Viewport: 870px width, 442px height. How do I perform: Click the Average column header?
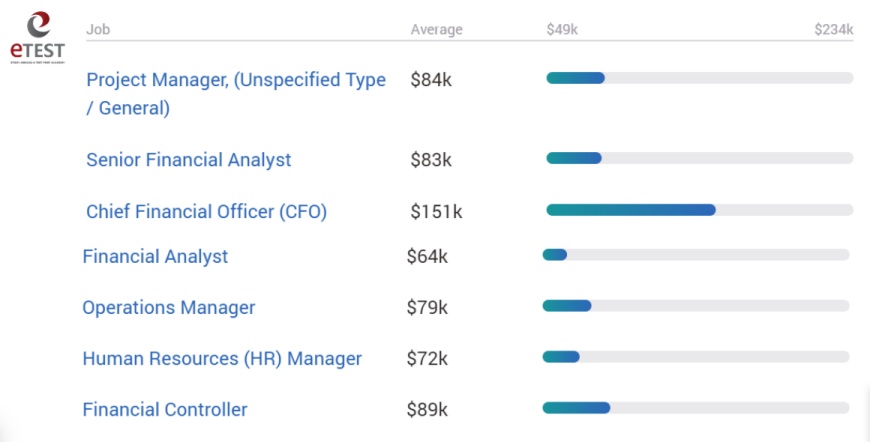(x=437, y=29)
